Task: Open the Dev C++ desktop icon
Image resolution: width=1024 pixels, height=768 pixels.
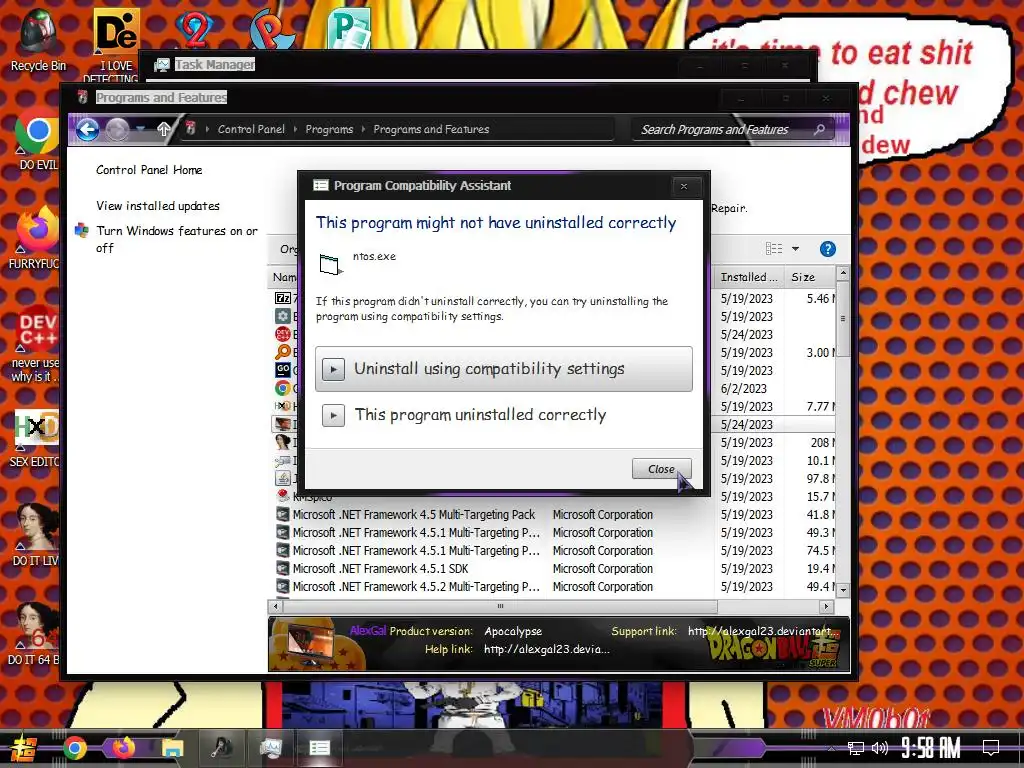Action: click(x=36, y=344)
